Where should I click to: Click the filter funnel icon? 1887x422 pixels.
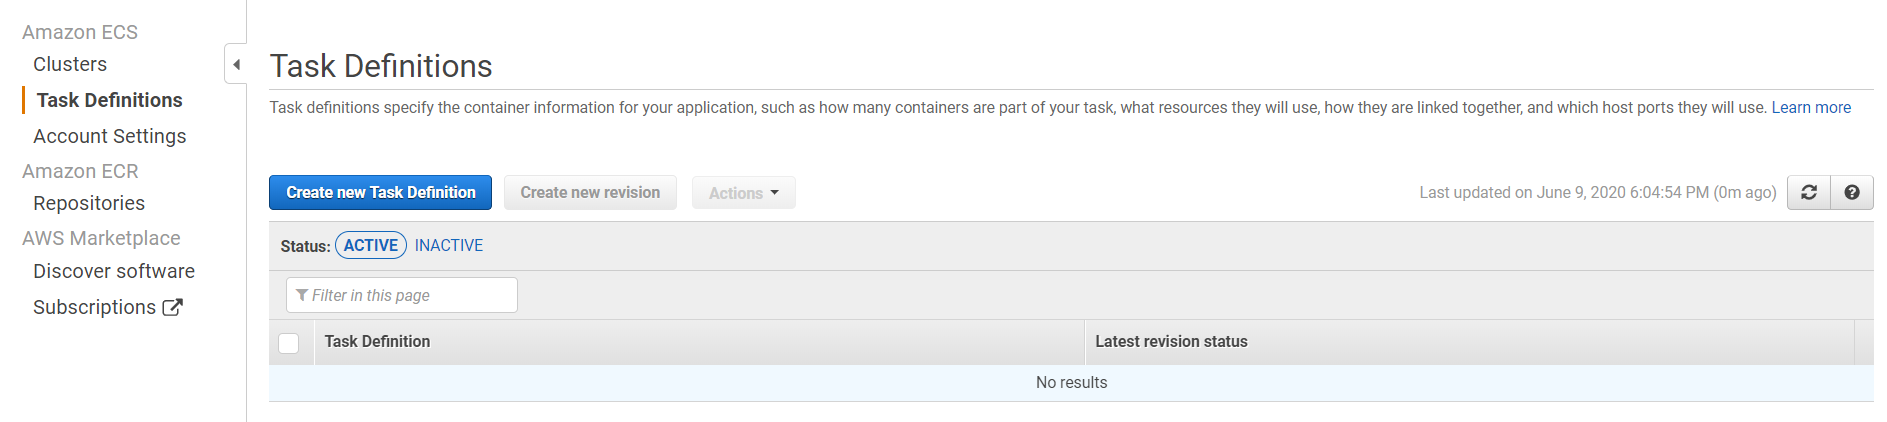click(x=302, y=295)
